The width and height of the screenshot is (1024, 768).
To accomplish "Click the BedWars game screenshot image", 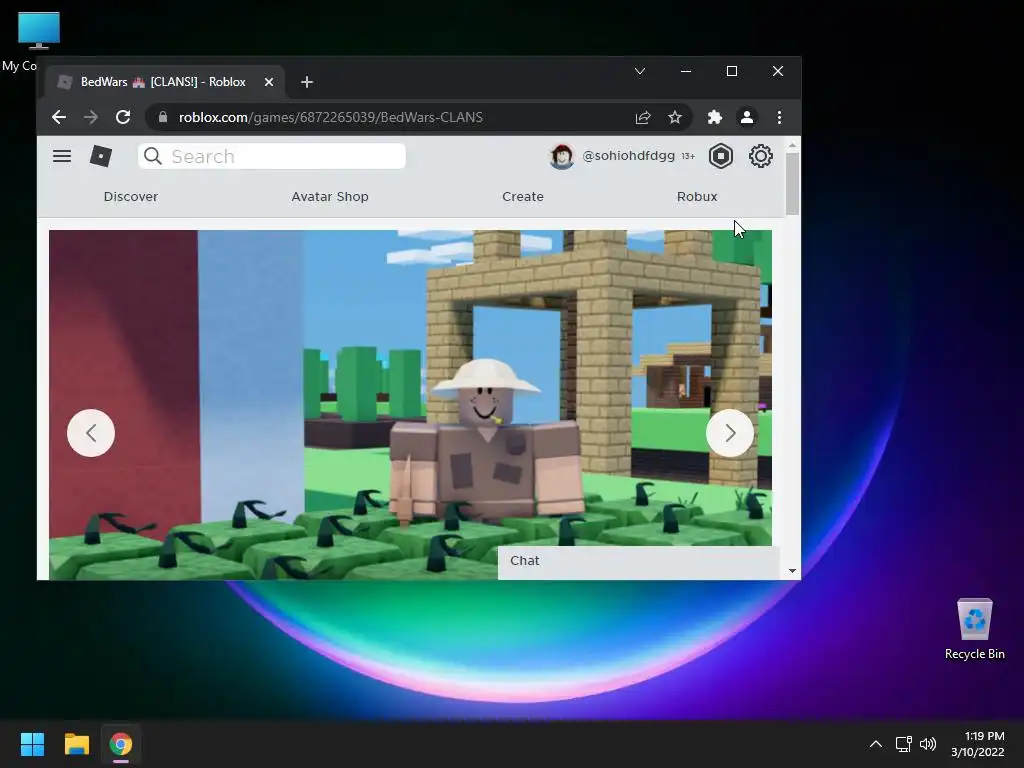I will (x=410, y=405).
